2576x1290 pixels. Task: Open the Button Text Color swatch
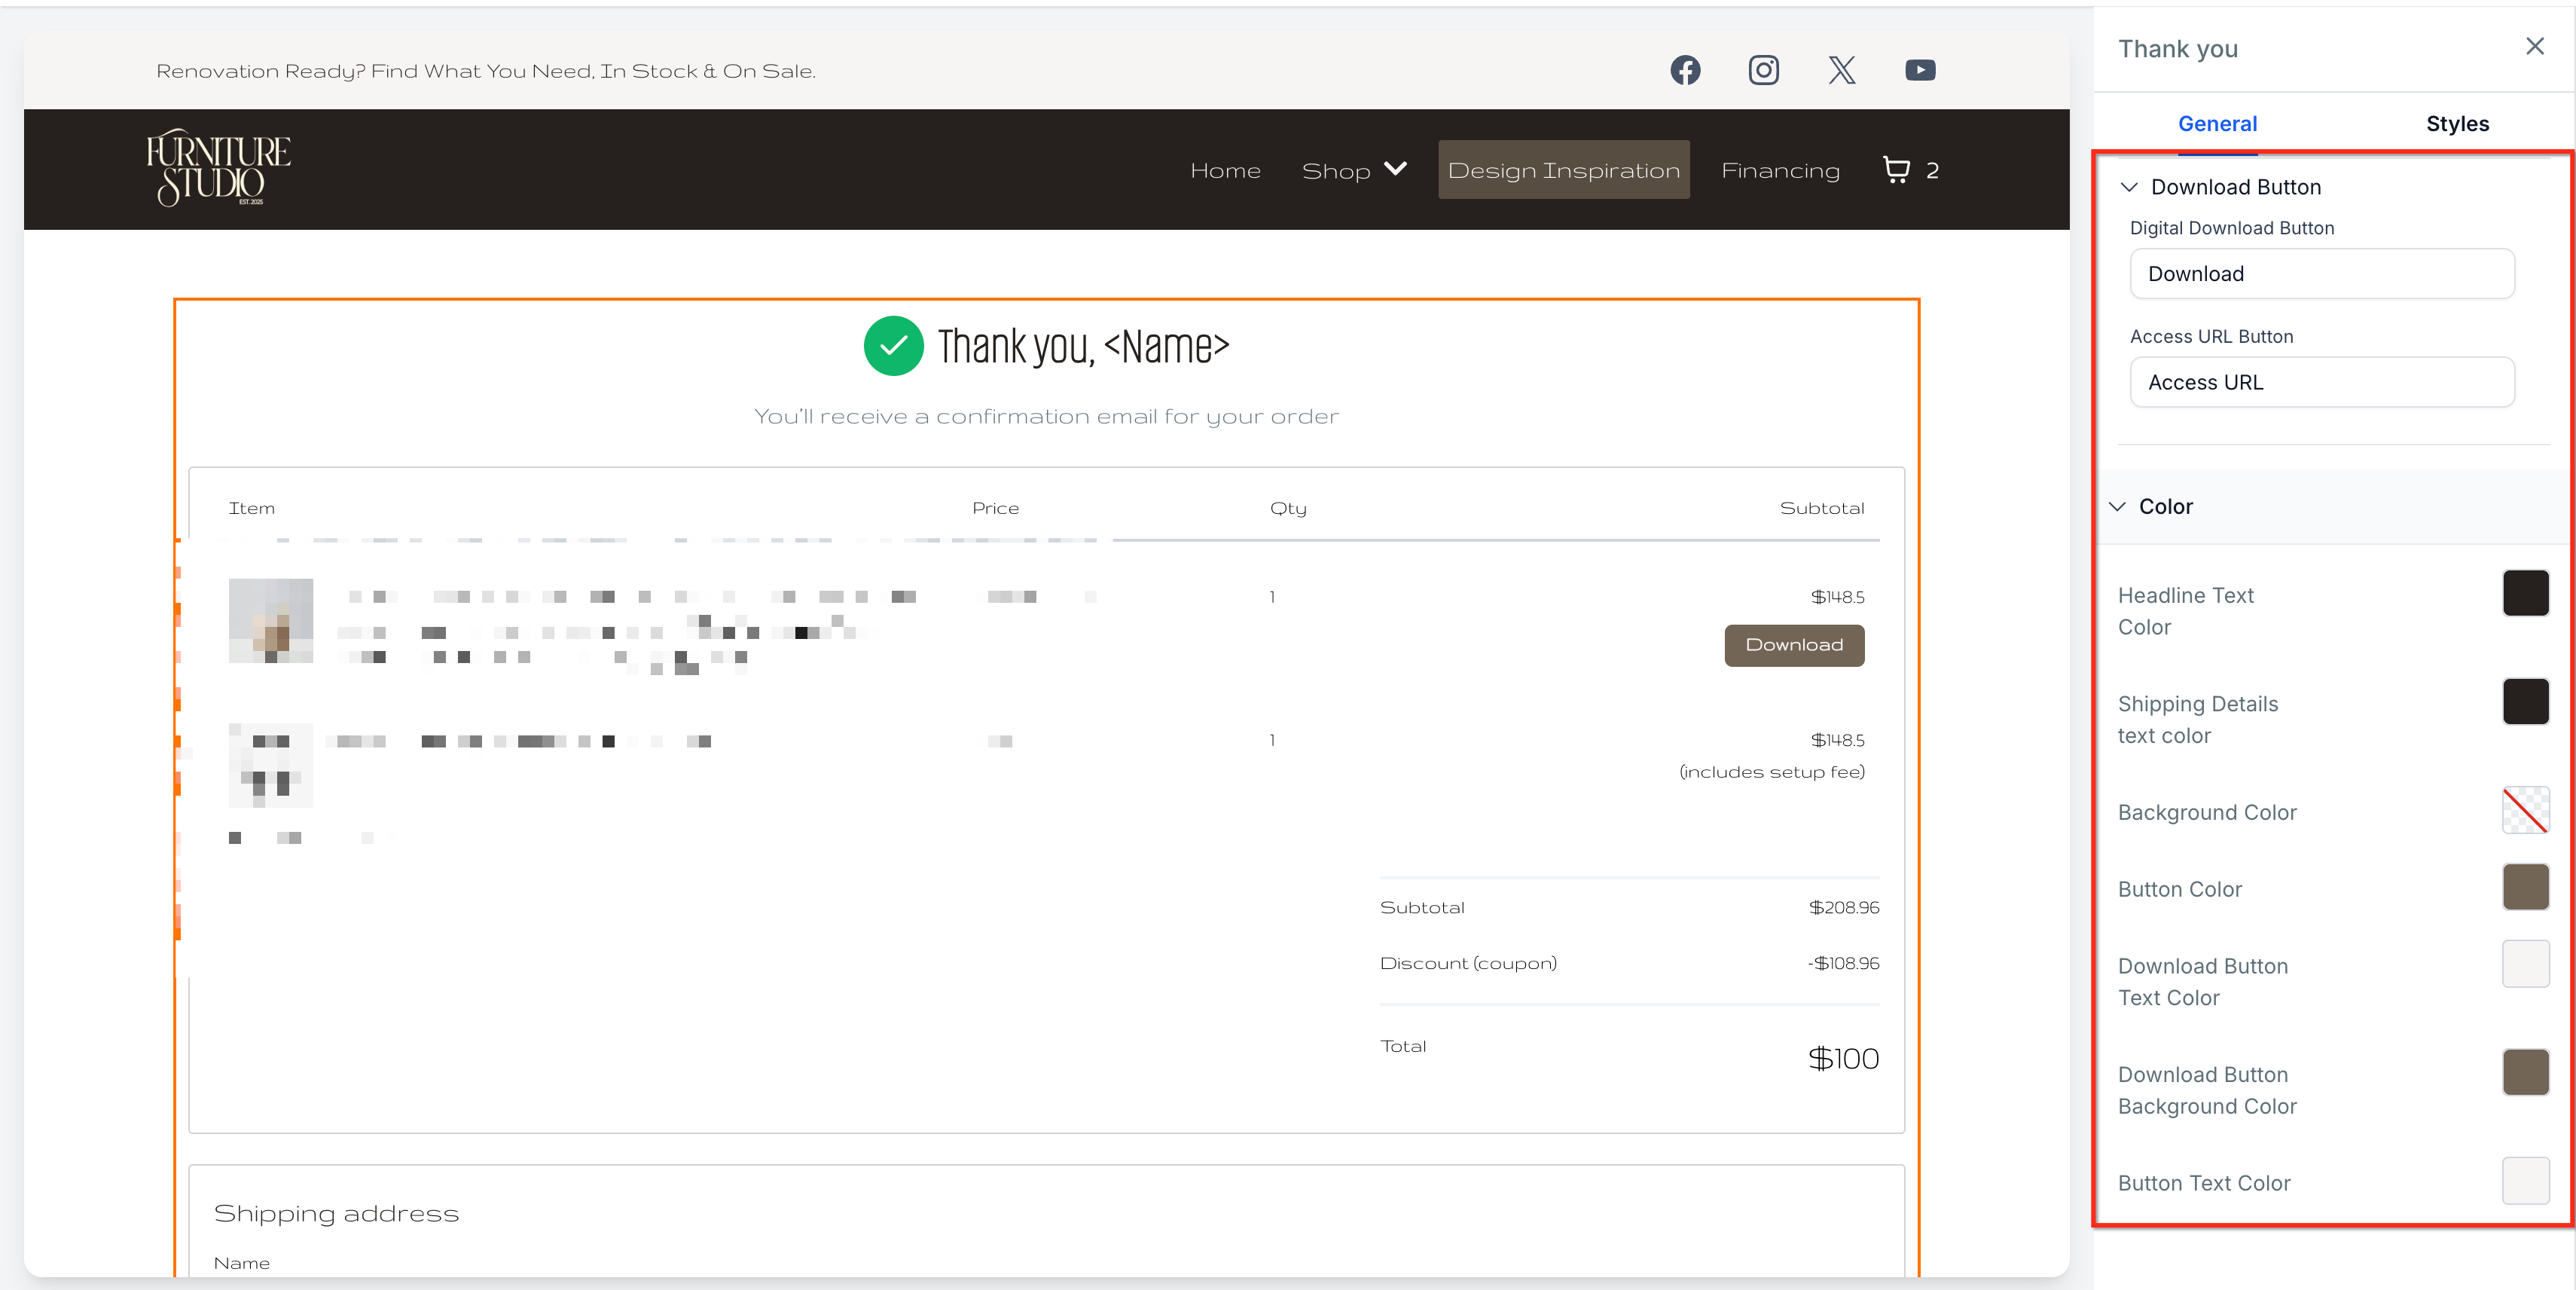tap(2525, 1181)
